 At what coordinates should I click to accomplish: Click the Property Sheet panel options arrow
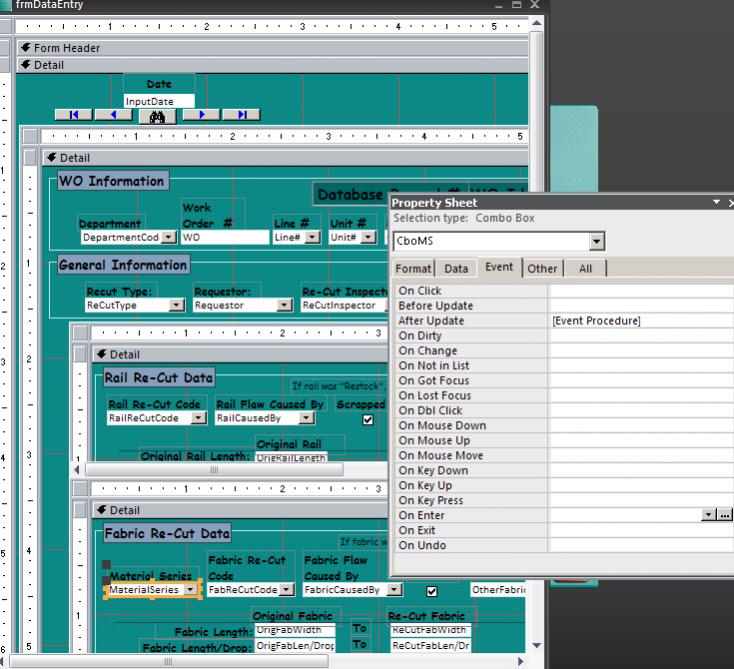716,203
